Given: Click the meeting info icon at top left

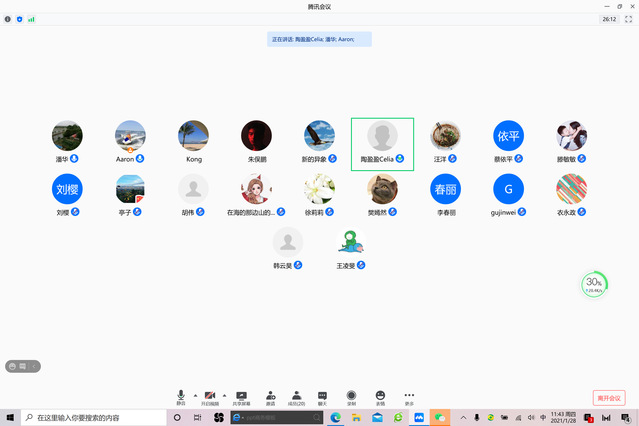Looking at the screenshot, I should [8, 19].
